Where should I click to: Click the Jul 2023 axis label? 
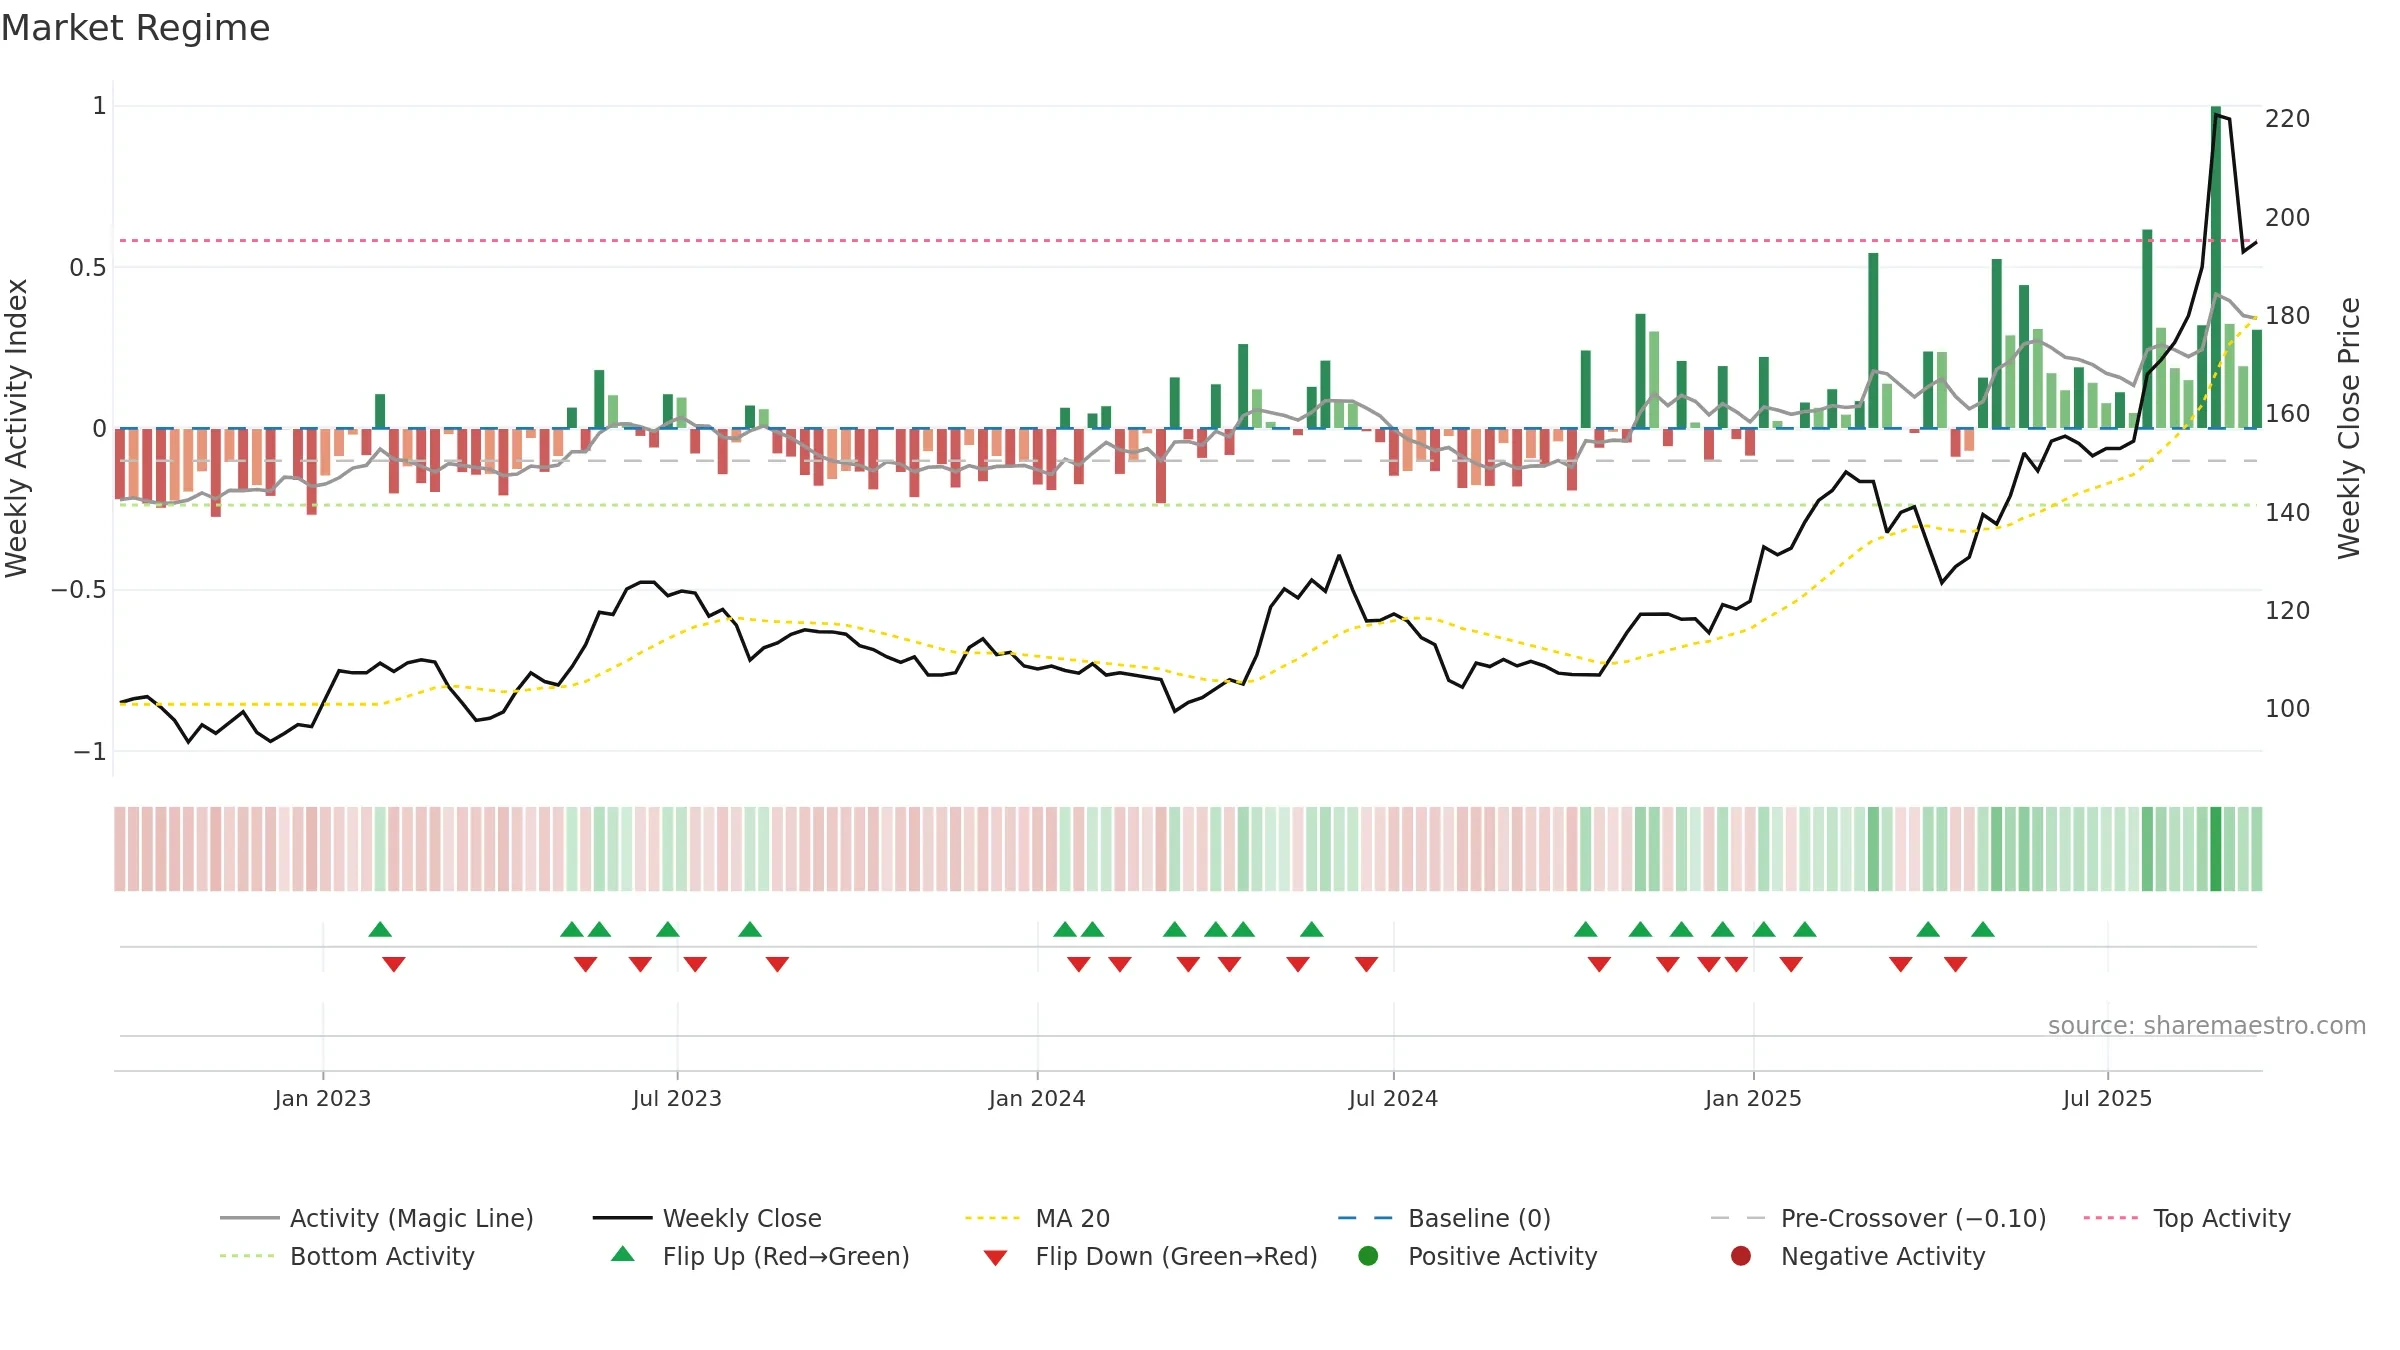point(677,1098)
